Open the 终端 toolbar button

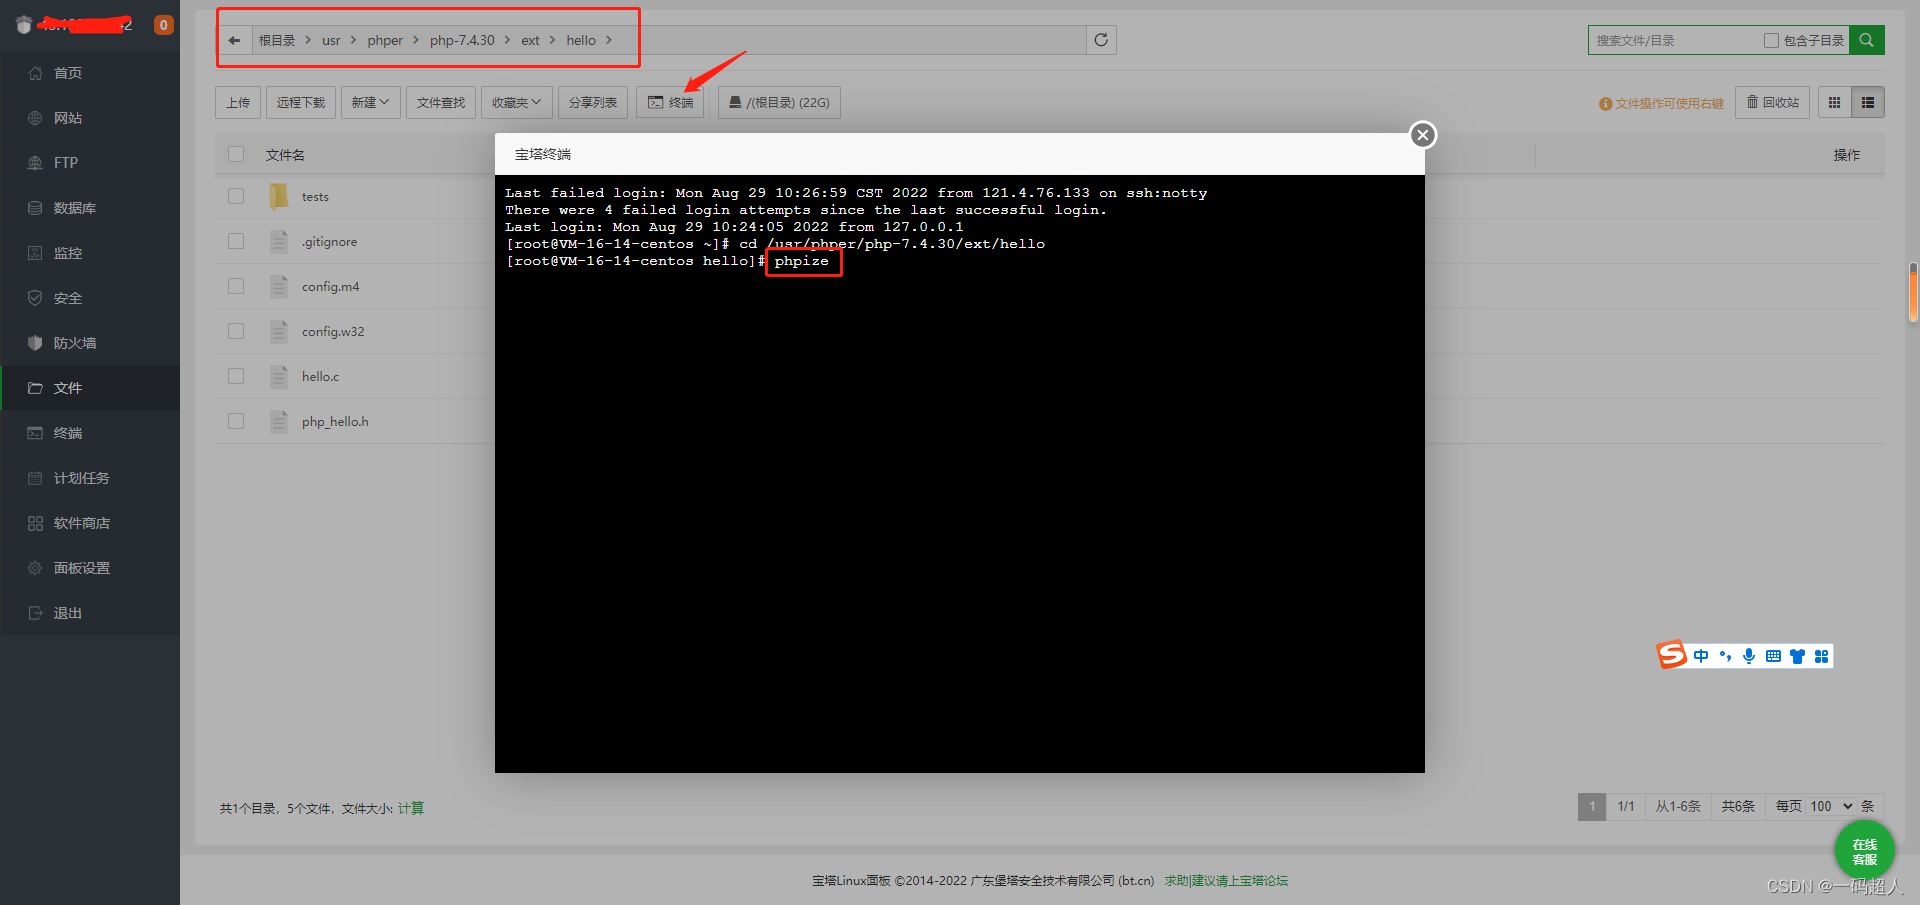(670, 102)
